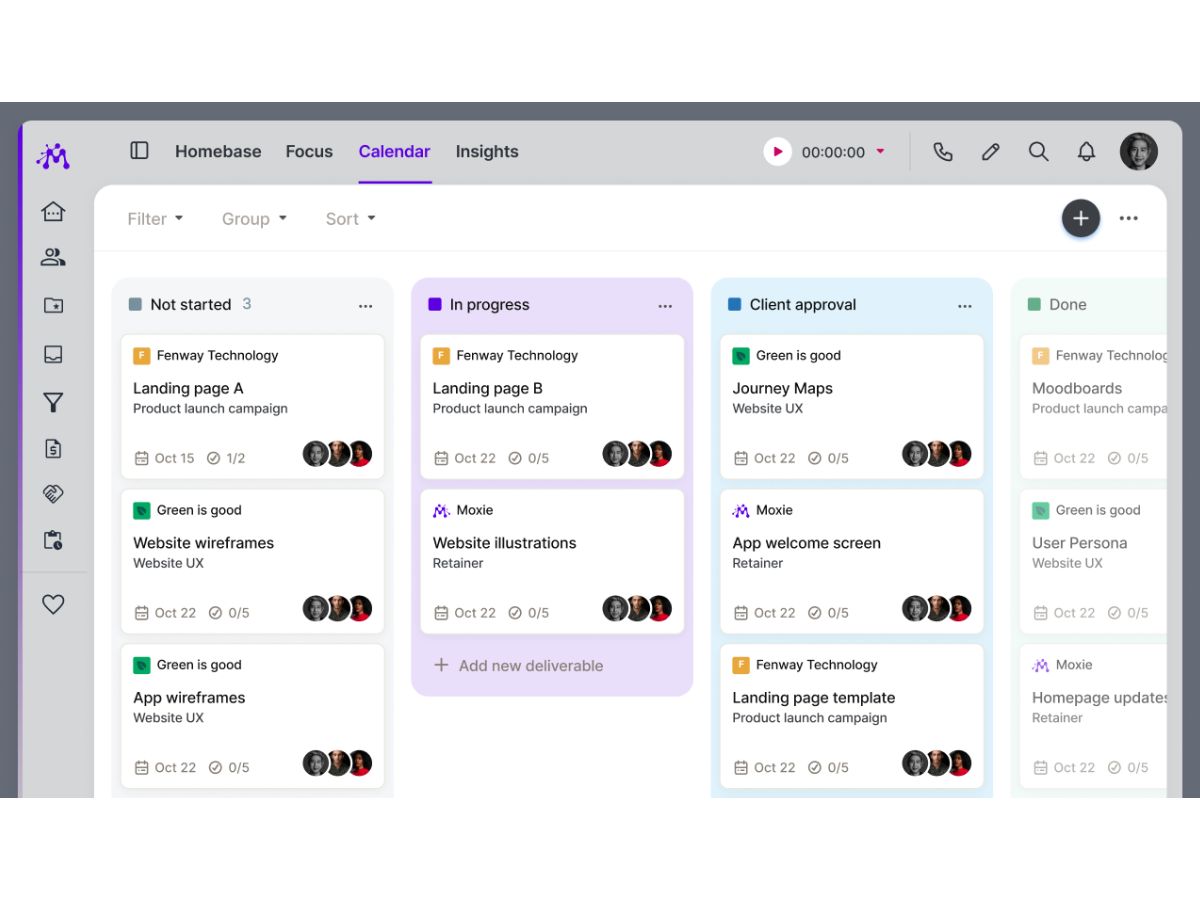Click the pencil edit icon
1200x900 pixels.
(990, 151)
